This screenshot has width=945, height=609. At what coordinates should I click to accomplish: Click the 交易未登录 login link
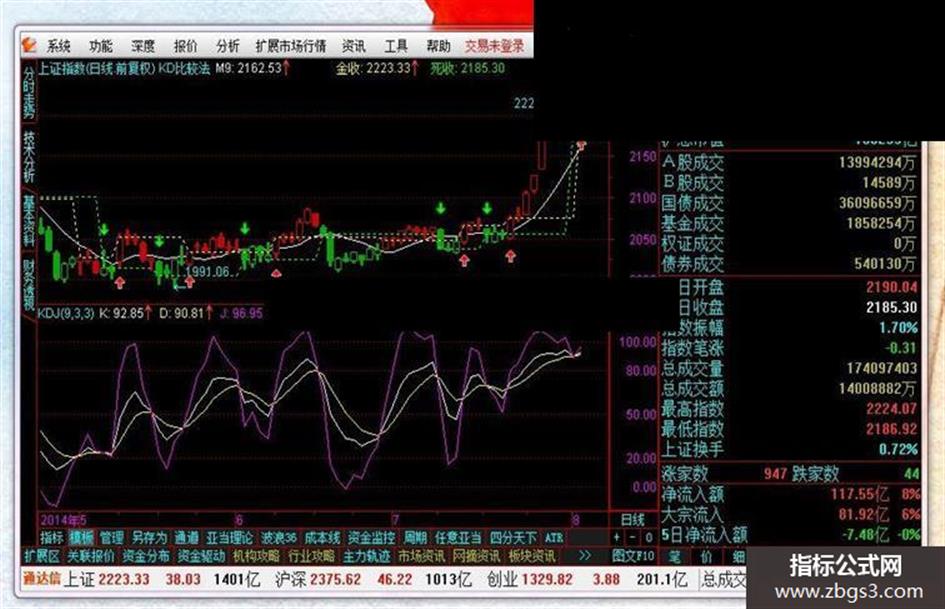click(495, 46)
